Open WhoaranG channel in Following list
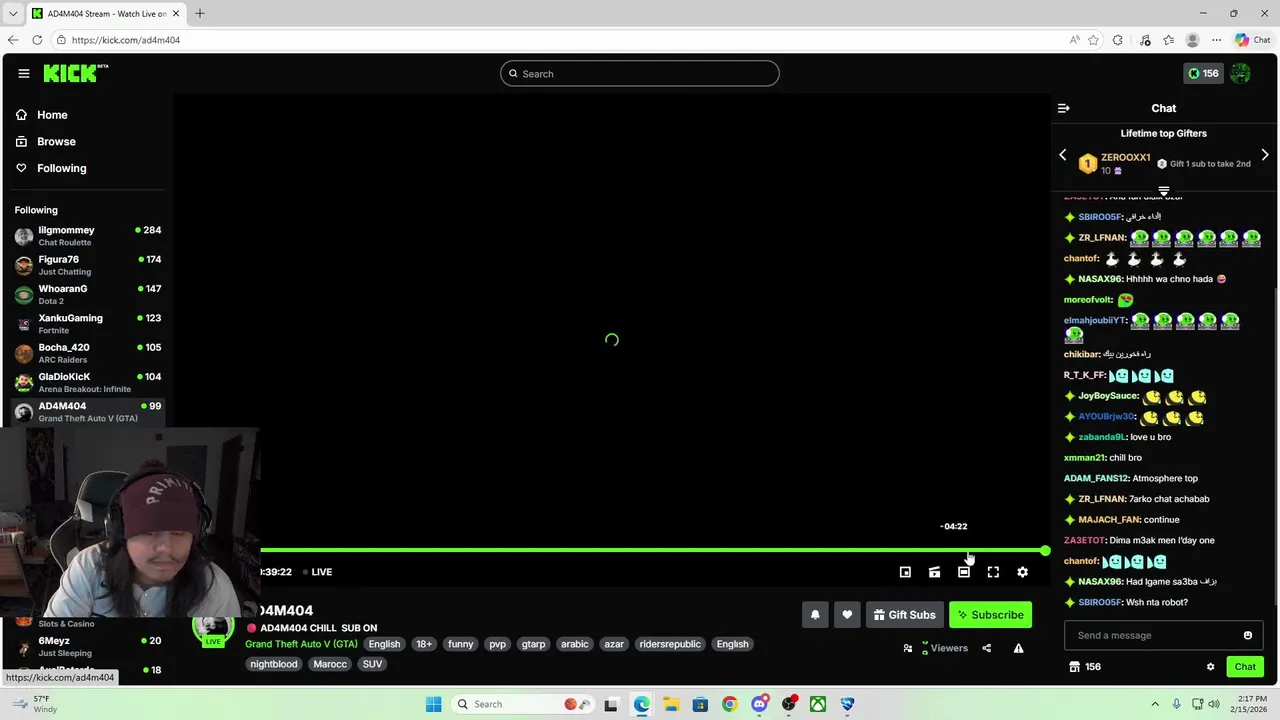Screen dimensions: 1280x720 88,294
